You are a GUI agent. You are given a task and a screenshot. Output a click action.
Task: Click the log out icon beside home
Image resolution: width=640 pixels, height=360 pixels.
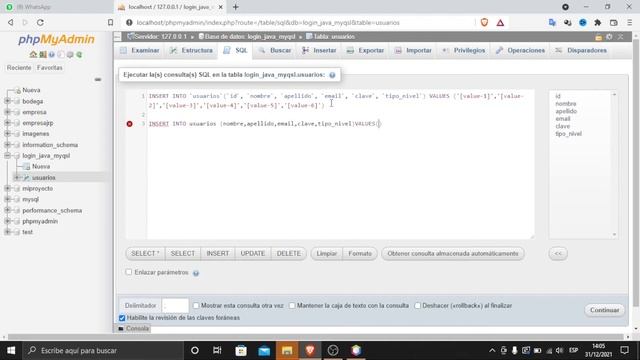pos(42,54)
